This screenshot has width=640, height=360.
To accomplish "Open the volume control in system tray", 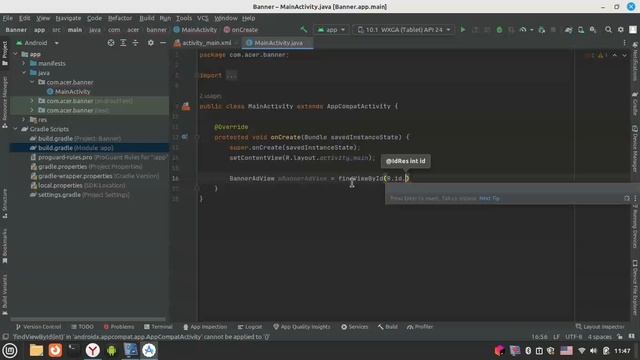I will [x=593, y=351].
